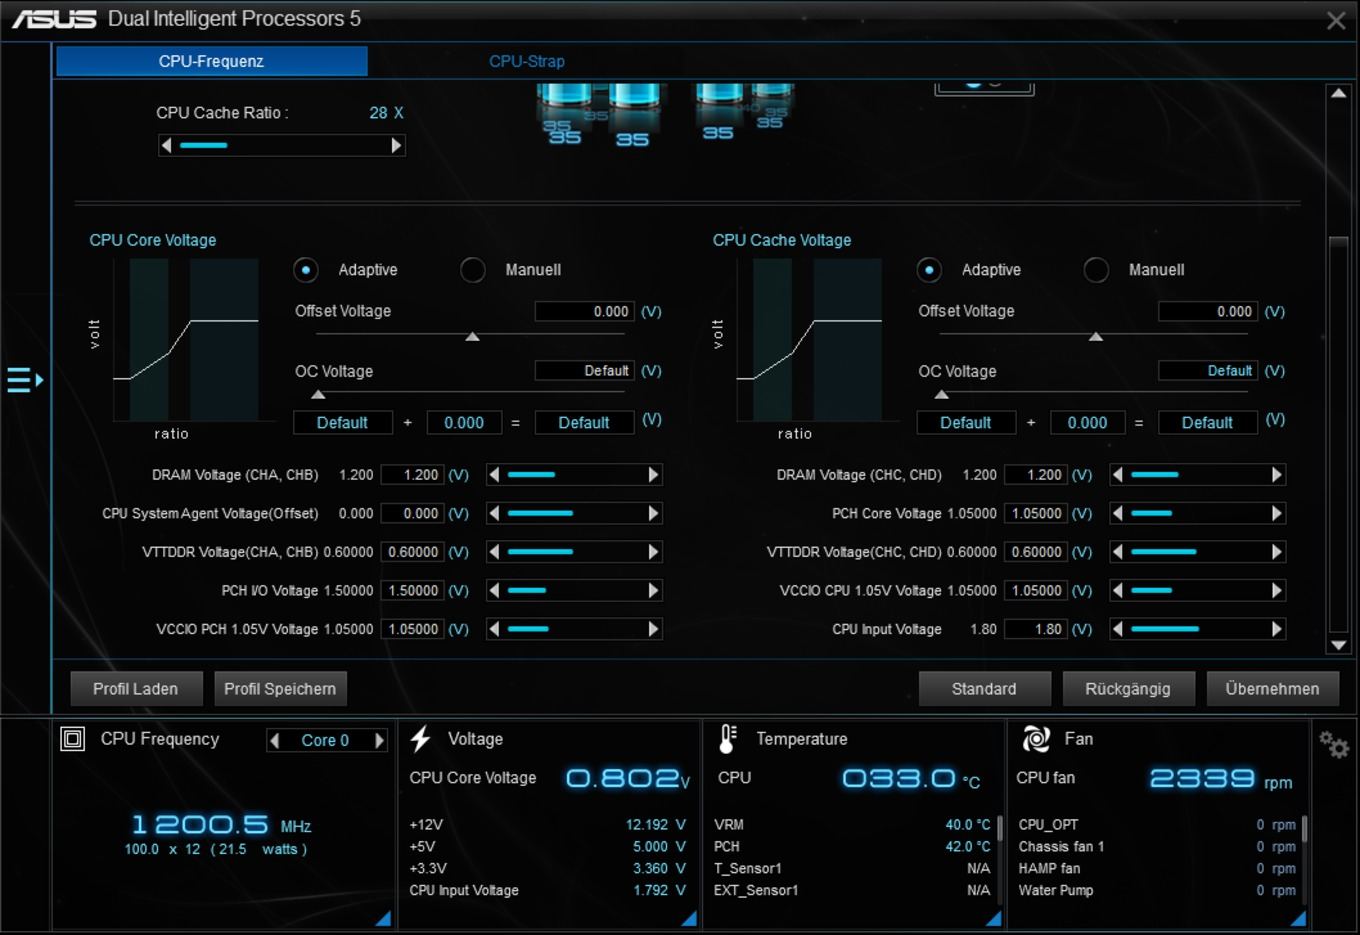Image resolution: width=1360 pixels, height=935 pixels.
Task: Adjust CPU Core OC Voltage slider handle
Action: (x=318, y=395)
